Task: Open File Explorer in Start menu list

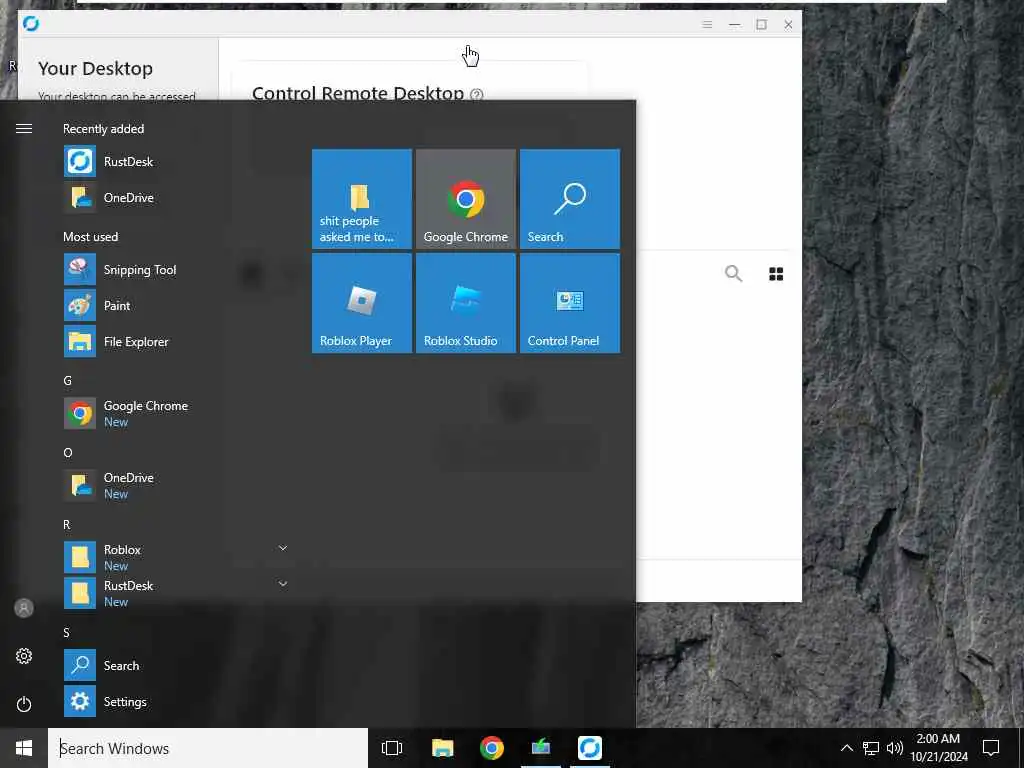Action: tap(176, 342)
